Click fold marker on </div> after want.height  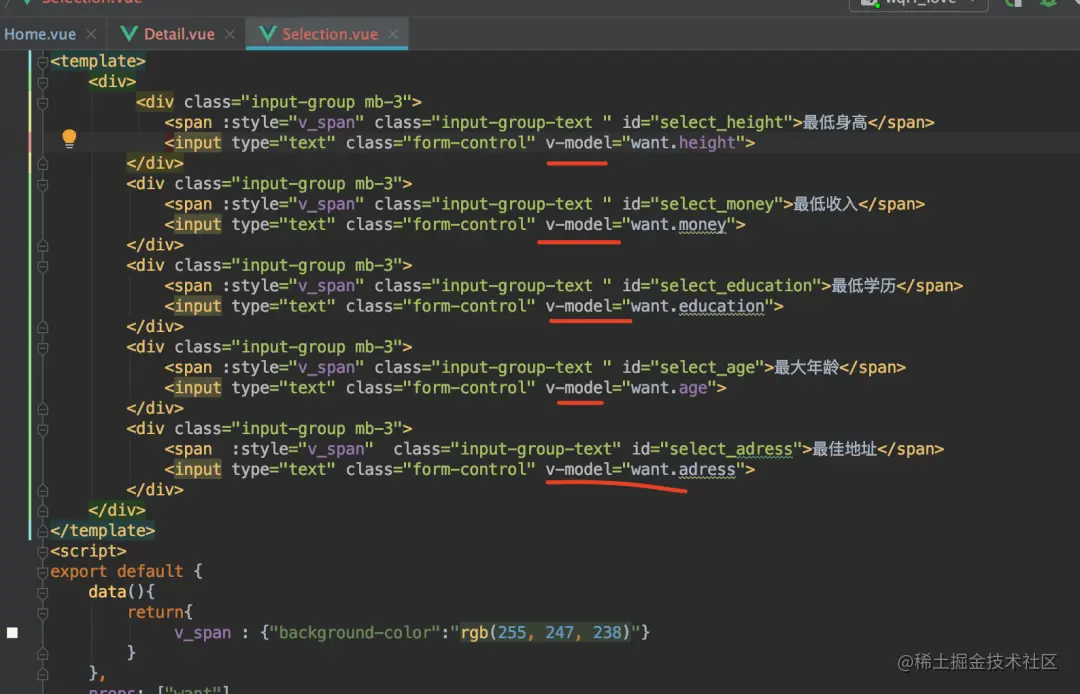click(43, 164)
